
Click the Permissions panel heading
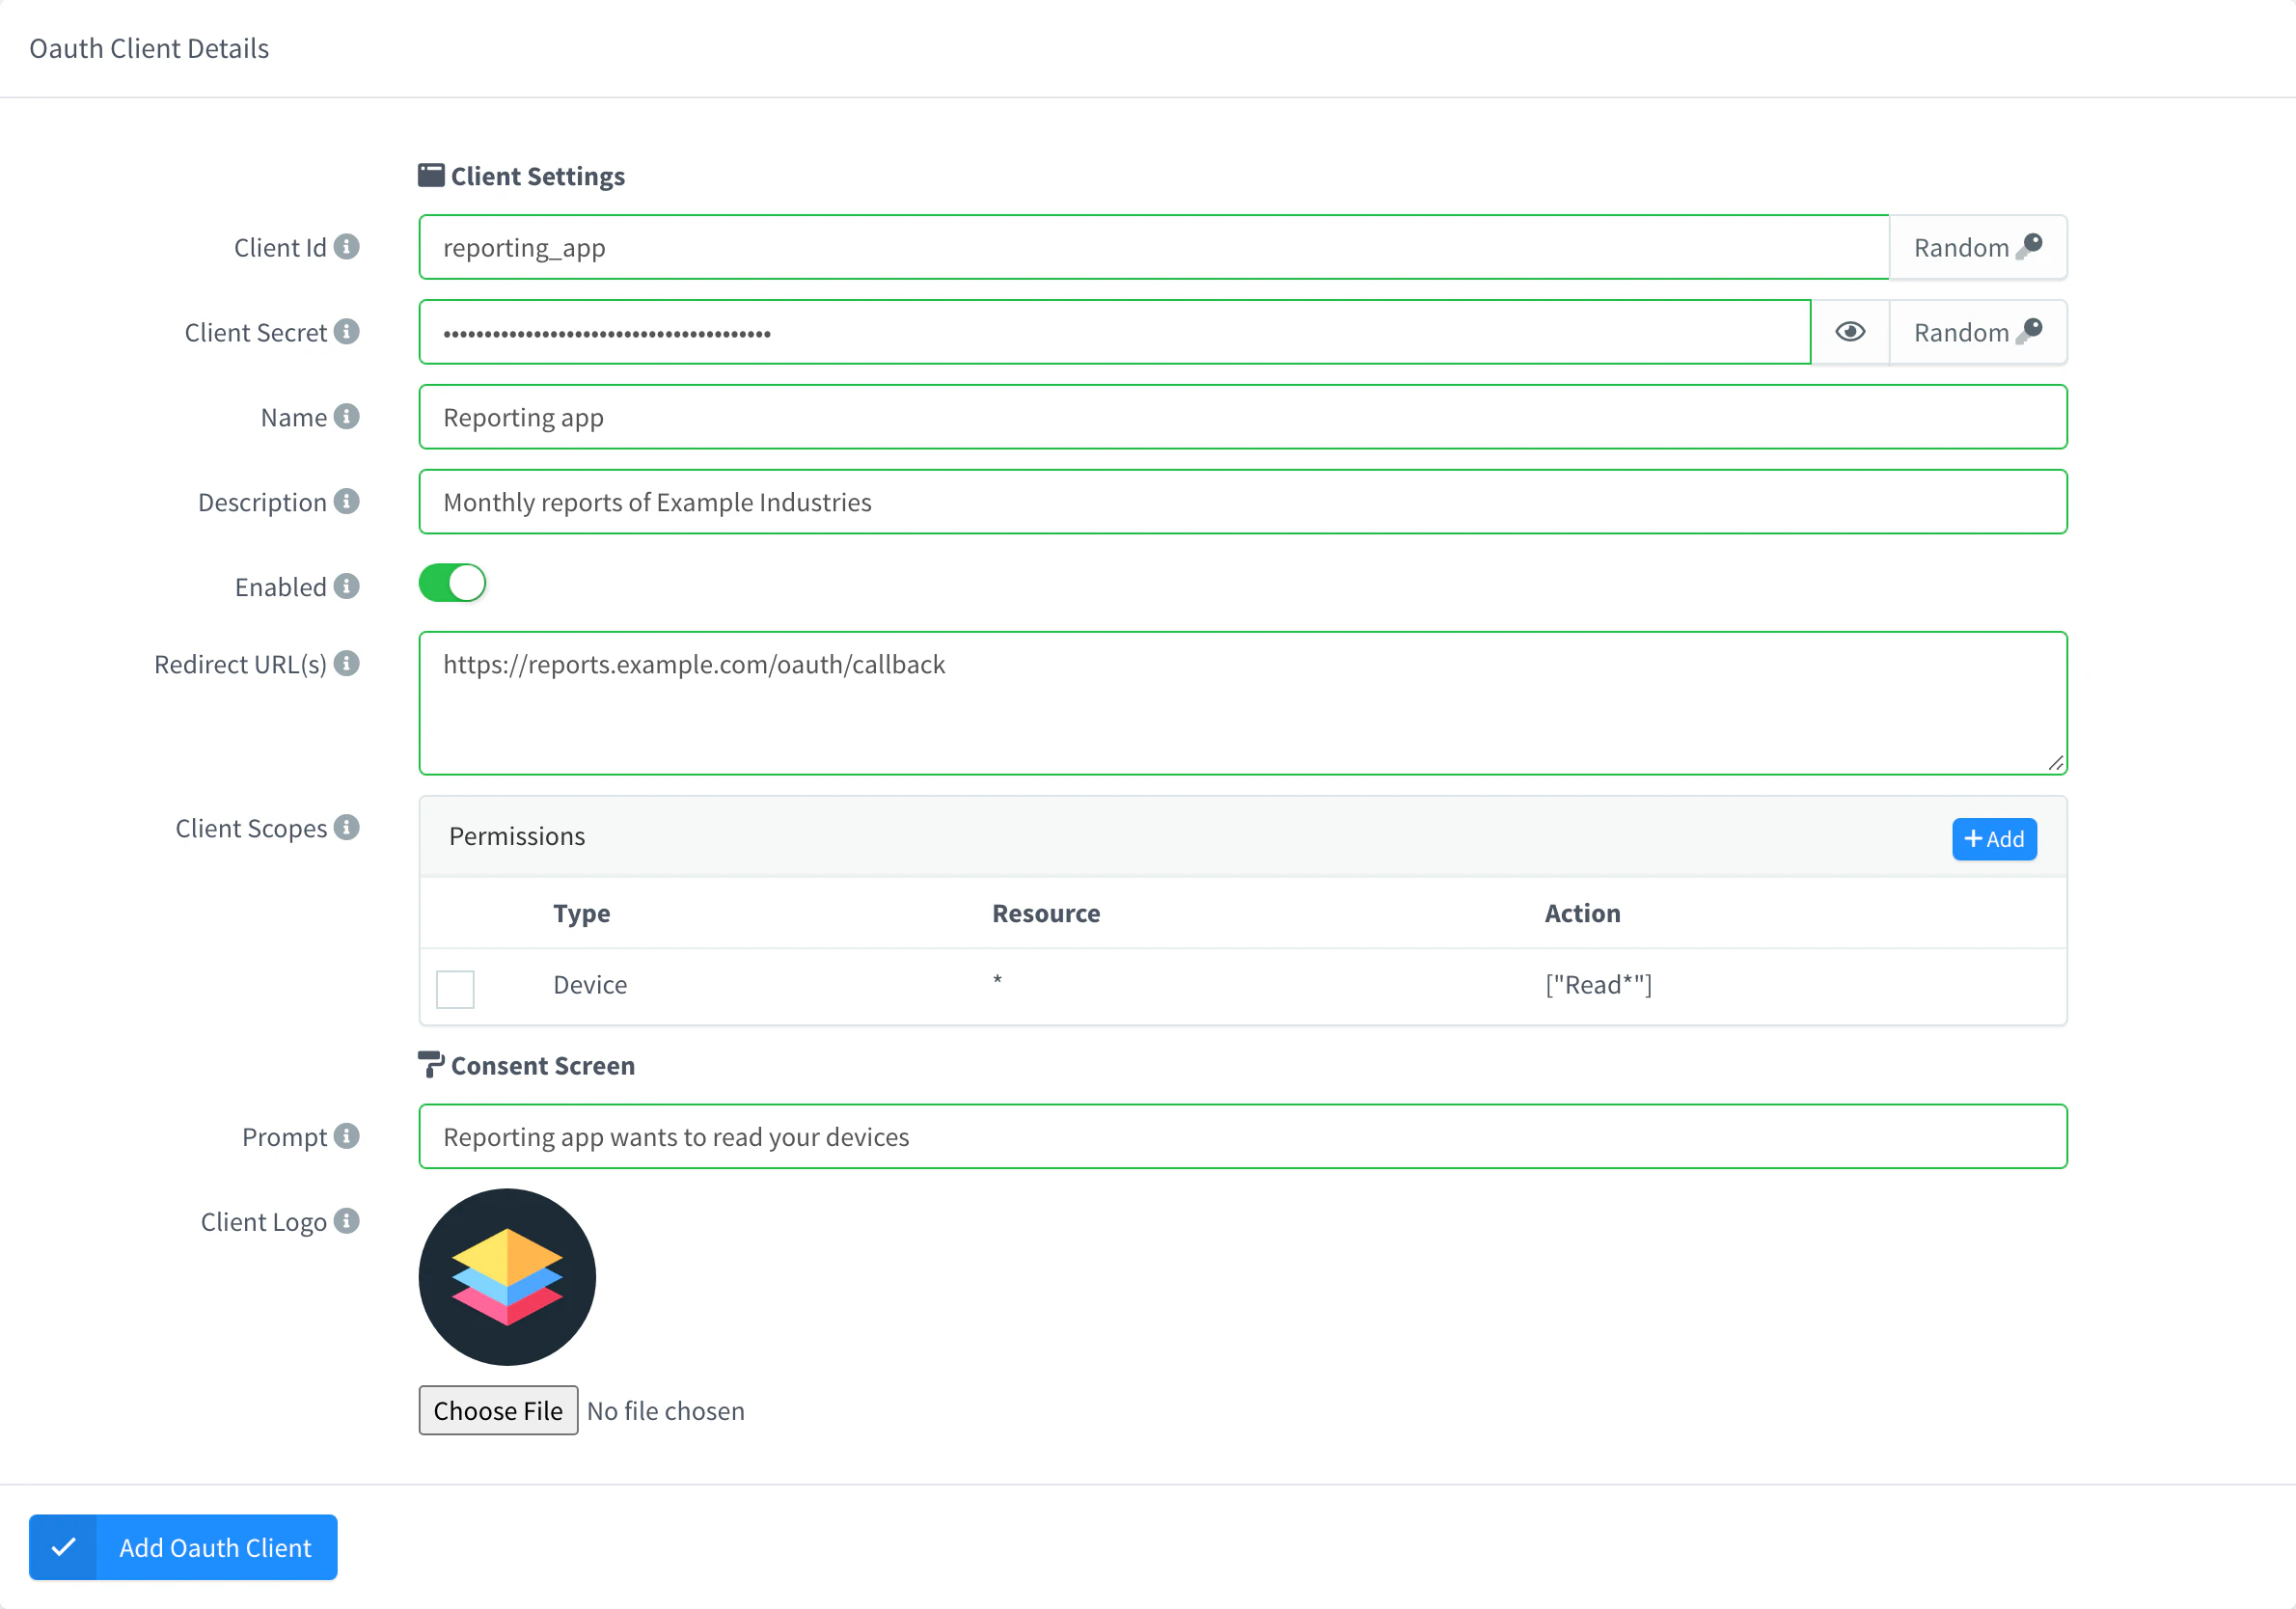coord(517,836)
